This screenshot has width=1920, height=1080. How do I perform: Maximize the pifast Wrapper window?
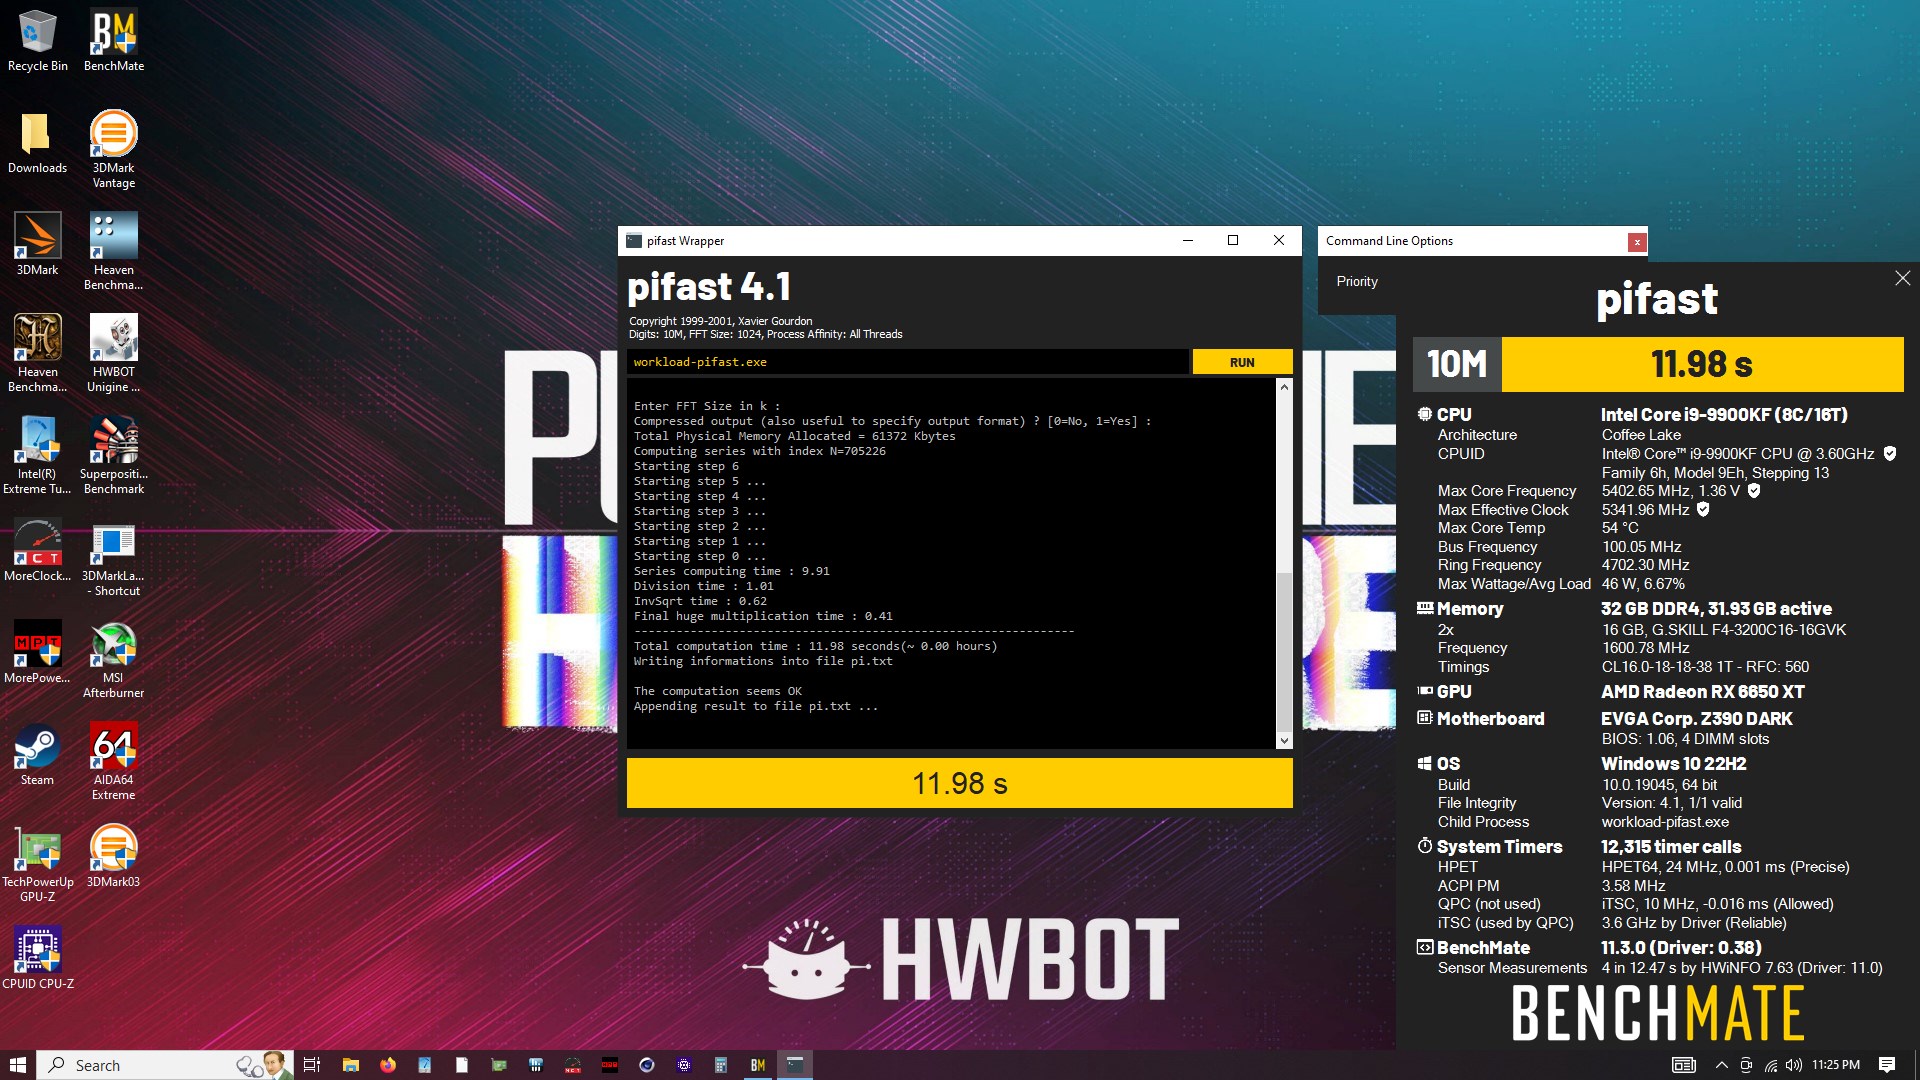[1232, 241]
